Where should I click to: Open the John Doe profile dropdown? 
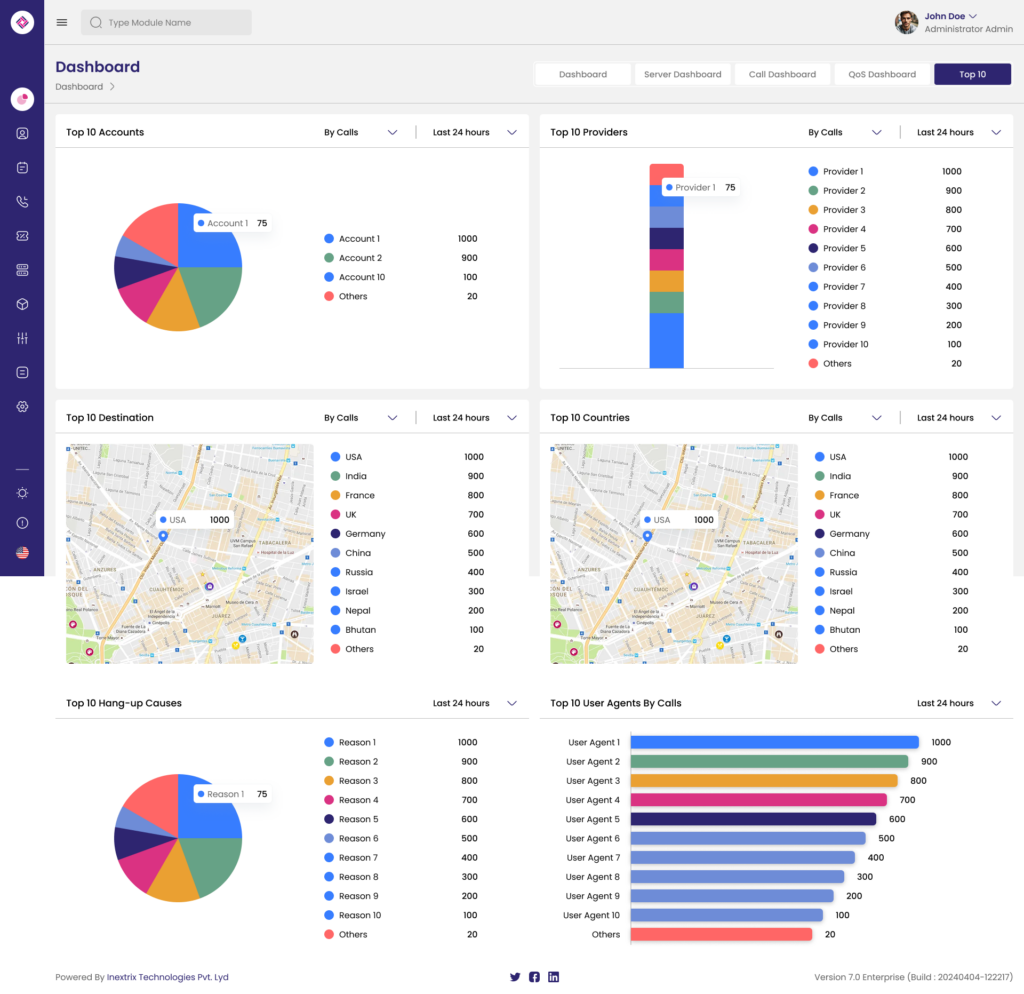tap(953, 22)
